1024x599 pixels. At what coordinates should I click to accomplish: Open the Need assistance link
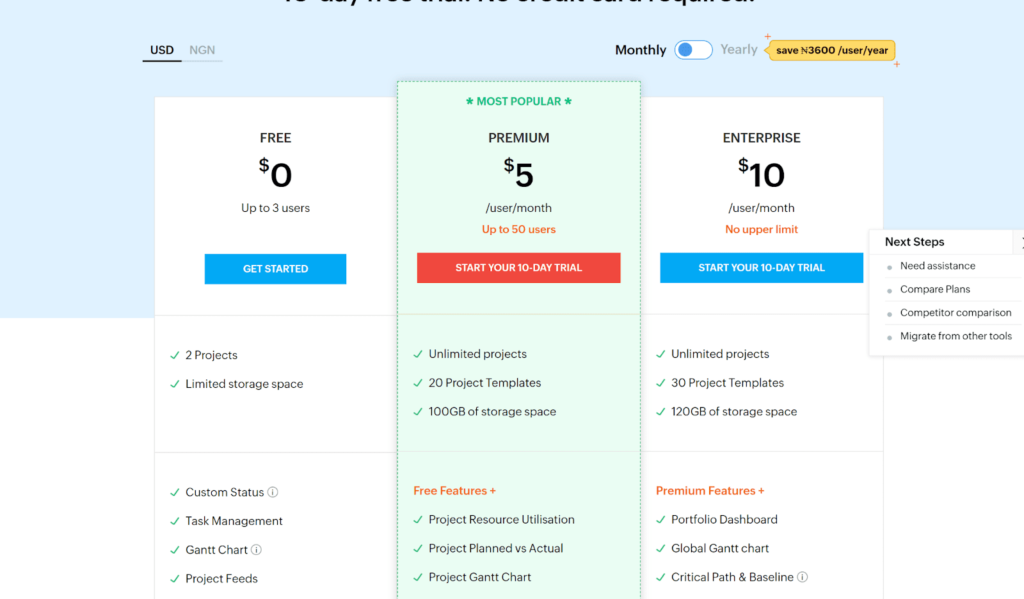[937, 266]
